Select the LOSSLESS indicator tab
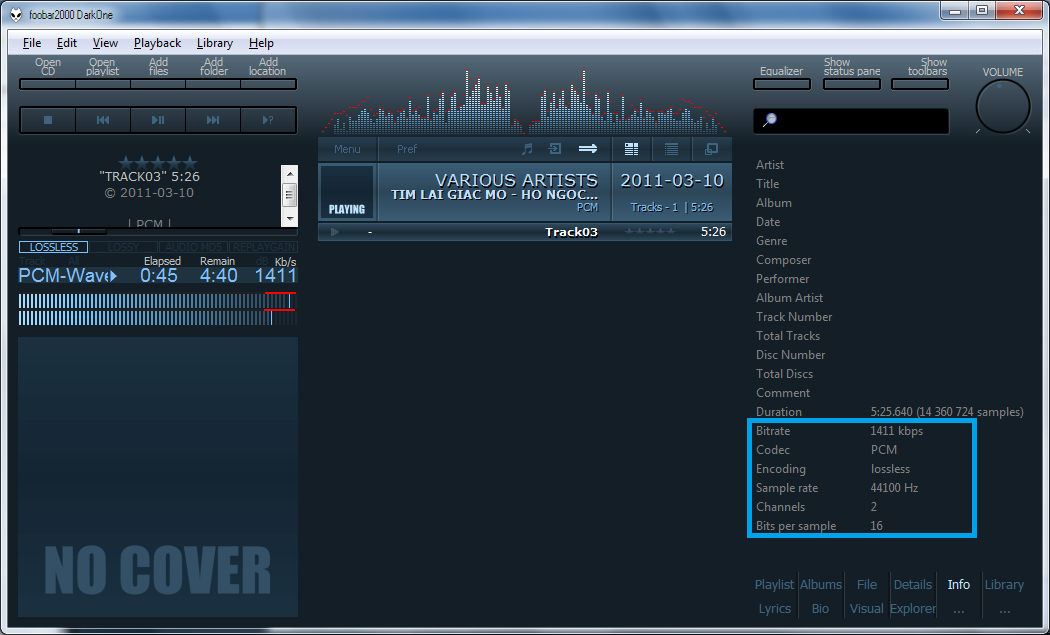The height and width of the screenshot is (635, 1050). click(54, 247)
